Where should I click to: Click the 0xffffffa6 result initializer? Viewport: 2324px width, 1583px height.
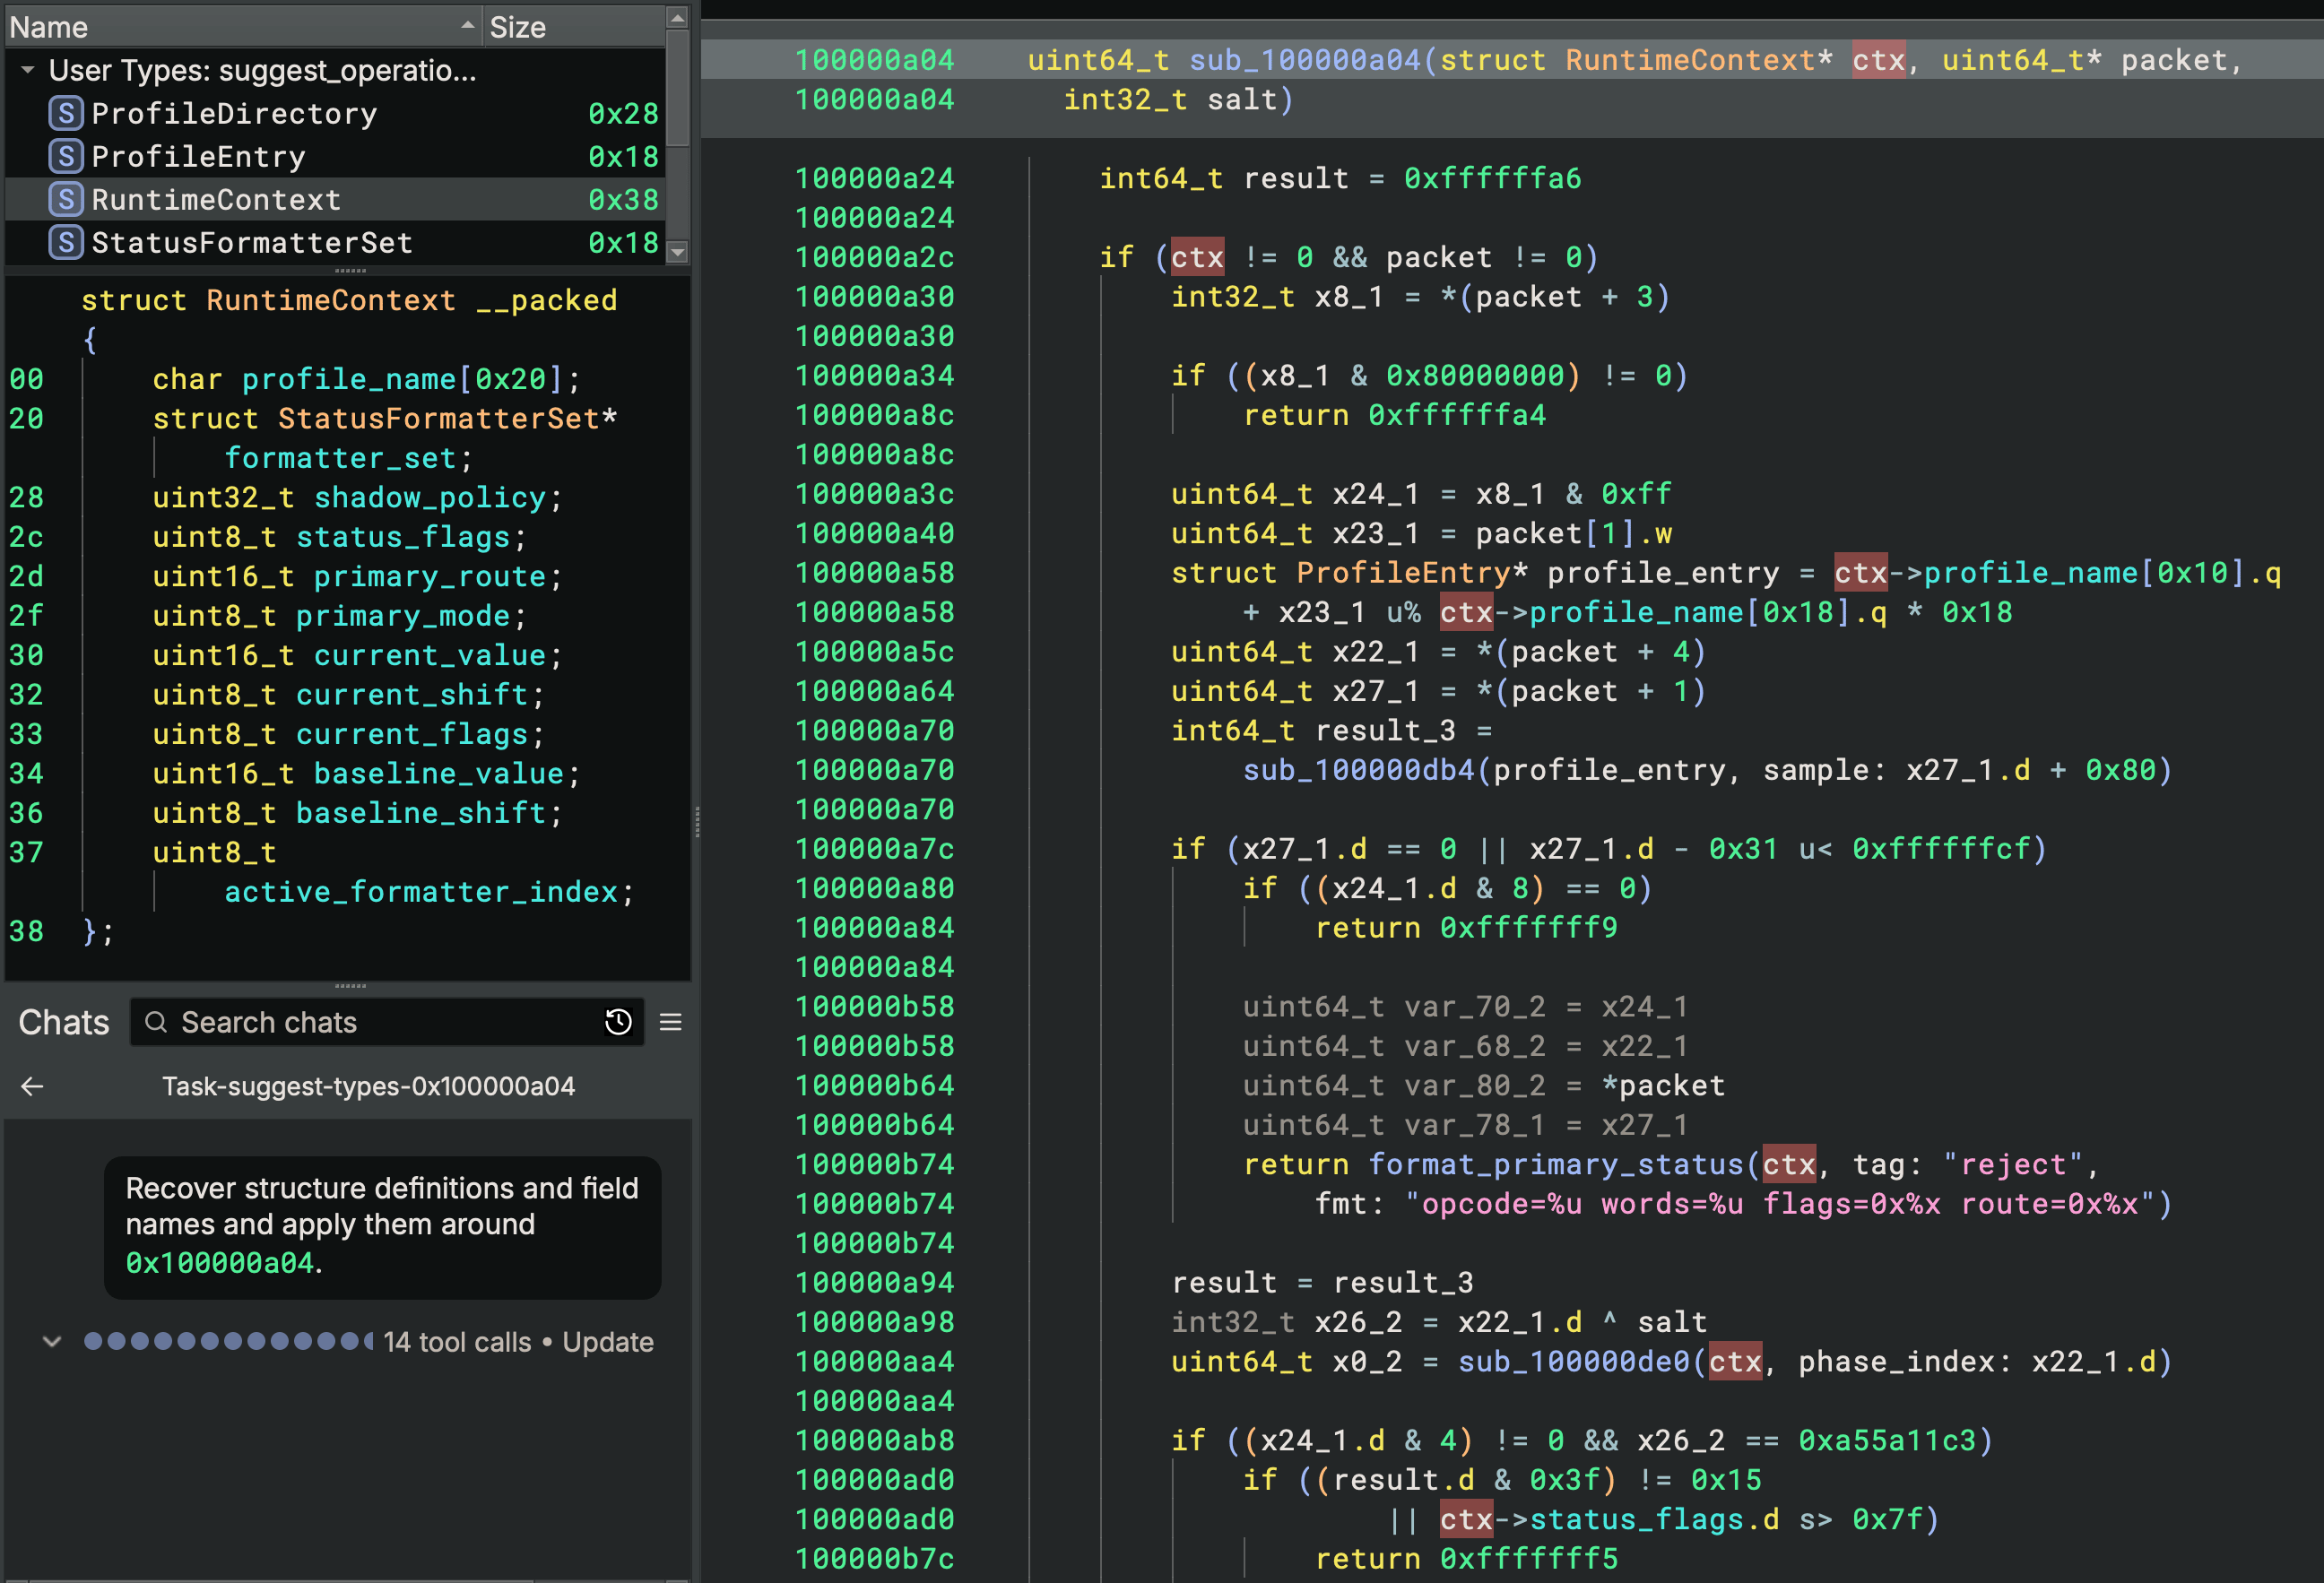[1493, 178]
